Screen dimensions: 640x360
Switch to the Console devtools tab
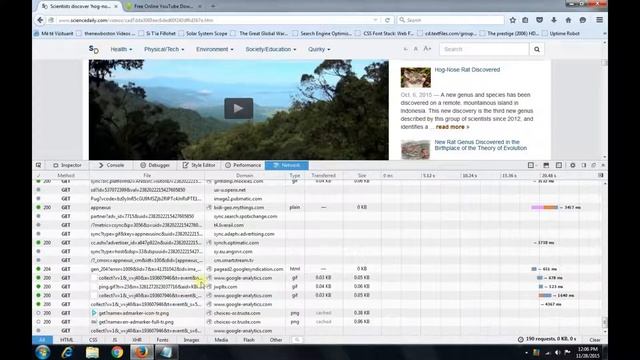tap(111, 165)
